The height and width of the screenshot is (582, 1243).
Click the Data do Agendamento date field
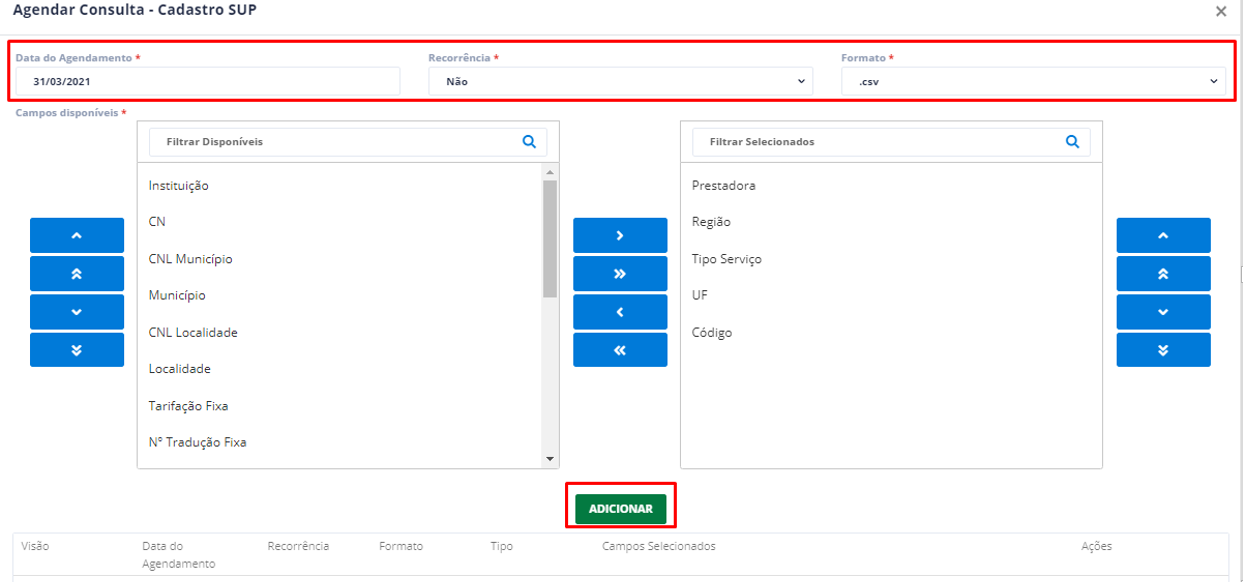pos(208,81)
